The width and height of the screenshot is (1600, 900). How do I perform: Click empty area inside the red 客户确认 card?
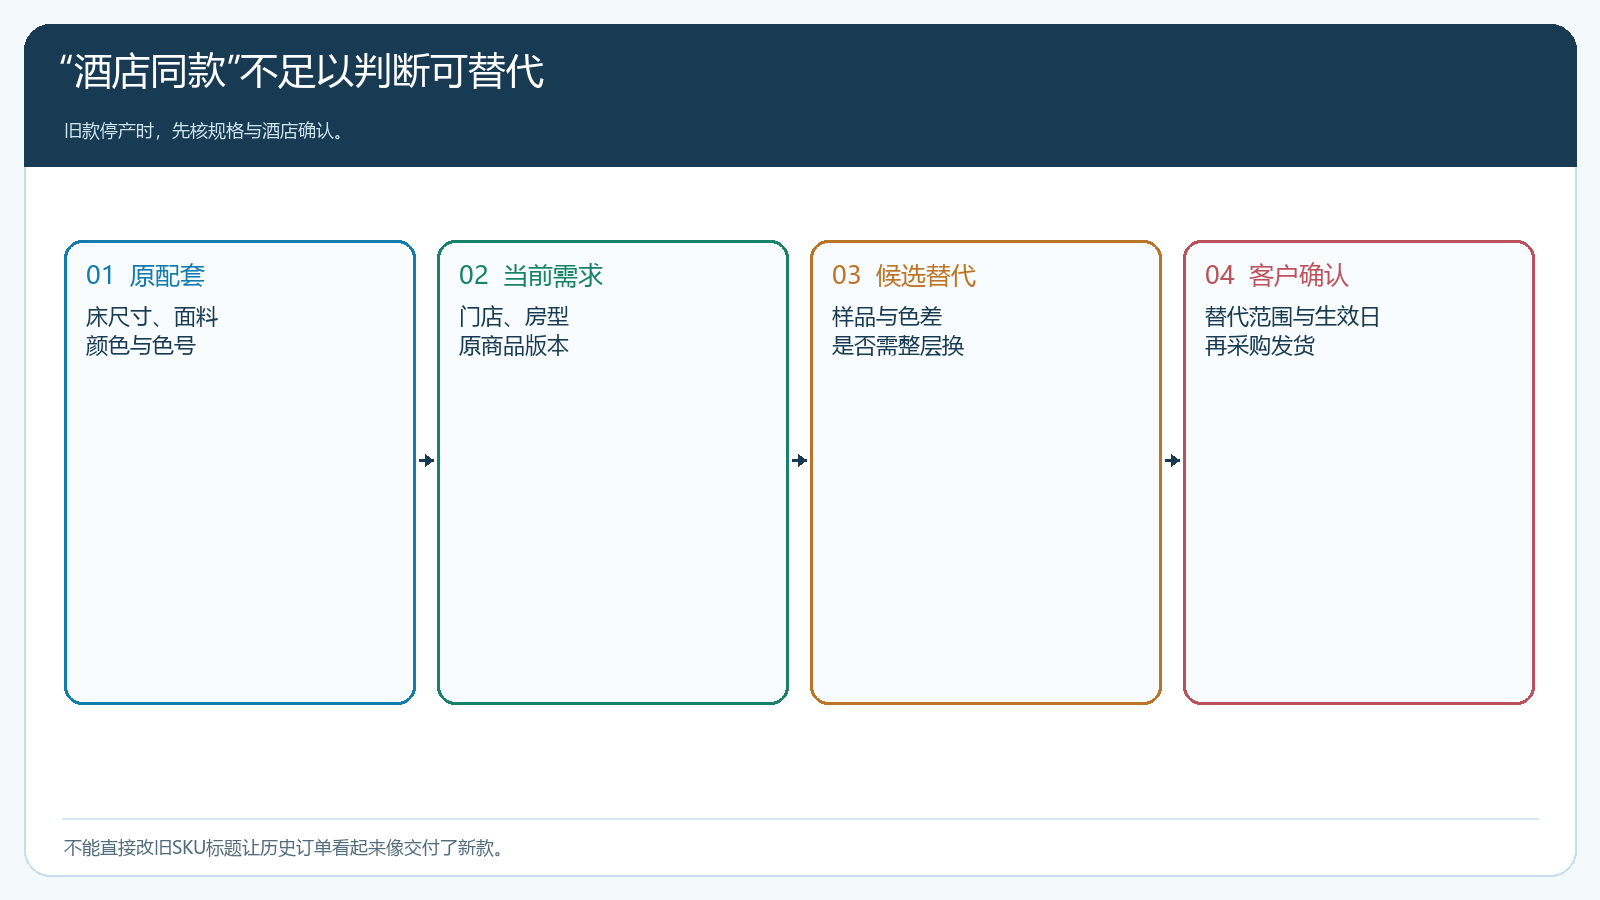pyautogui.click(x=1359, y=530)
